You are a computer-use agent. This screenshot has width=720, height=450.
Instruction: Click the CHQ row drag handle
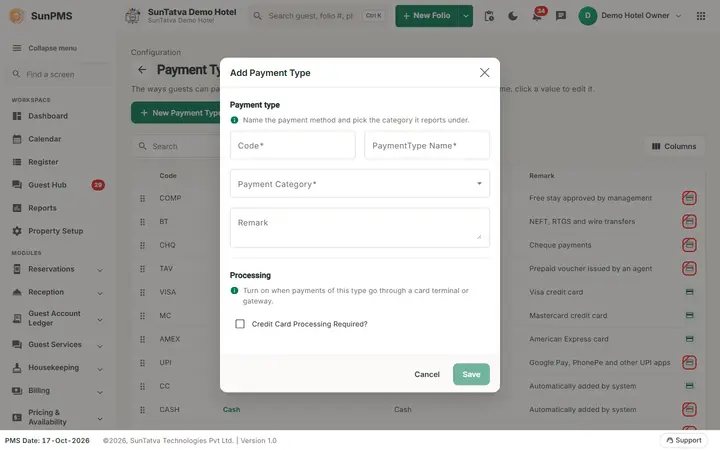(142, 245)
